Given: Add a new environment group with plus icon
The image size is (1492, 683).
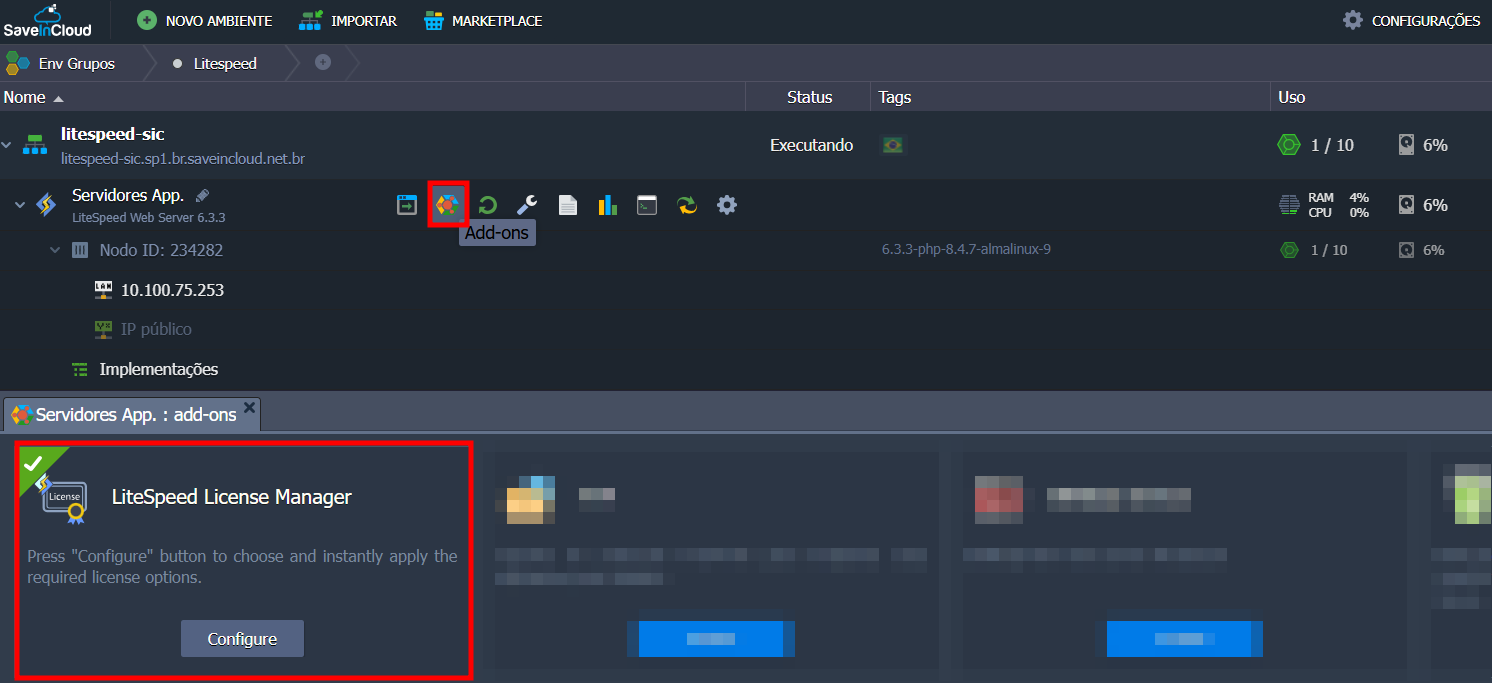Looking at the screenshot, I should point(323,62).
